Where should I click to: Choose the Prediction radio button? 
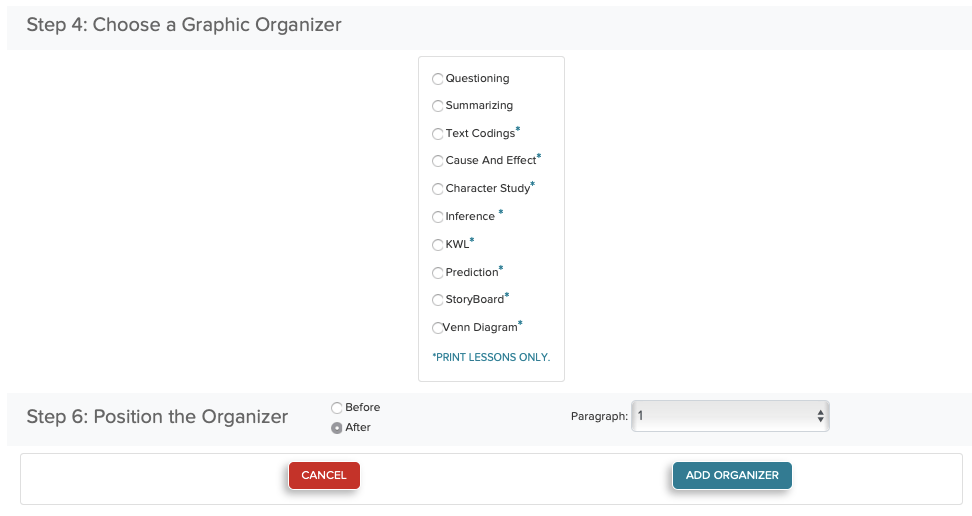438,273
